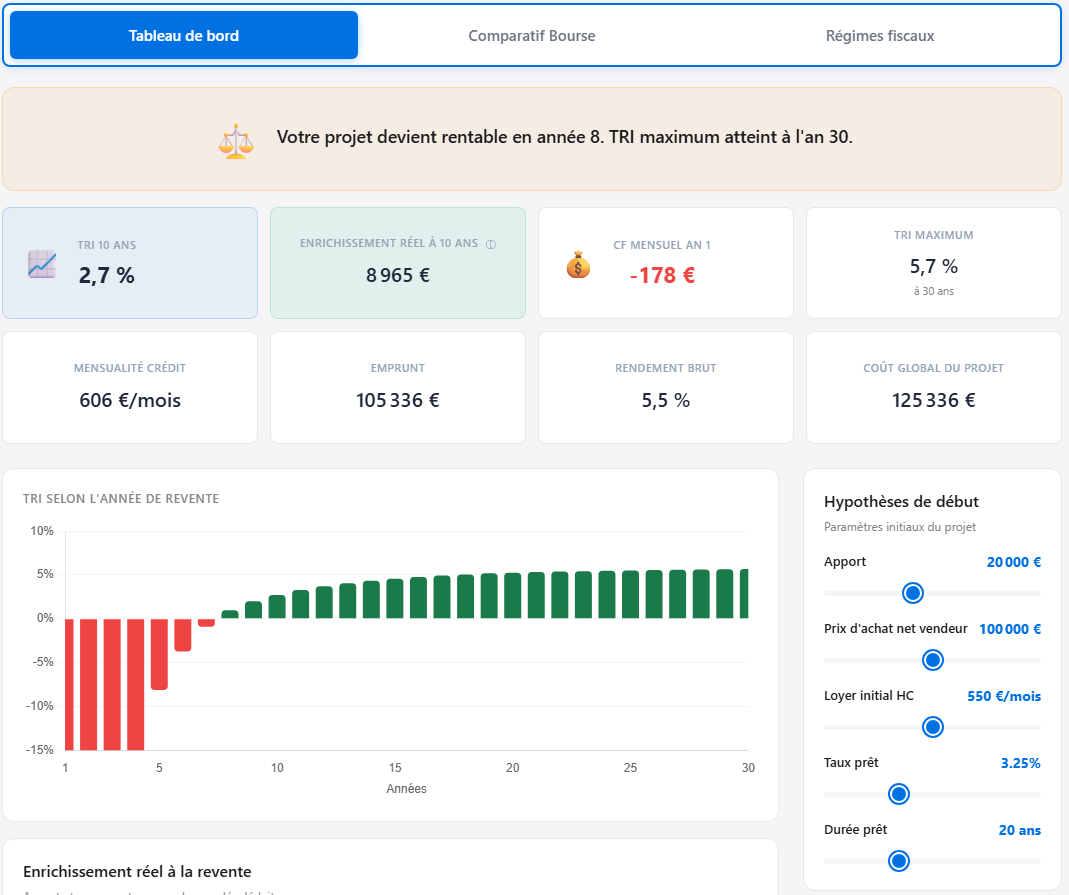
Task: Click the Taux prêt slider handle
Action: 898,794
